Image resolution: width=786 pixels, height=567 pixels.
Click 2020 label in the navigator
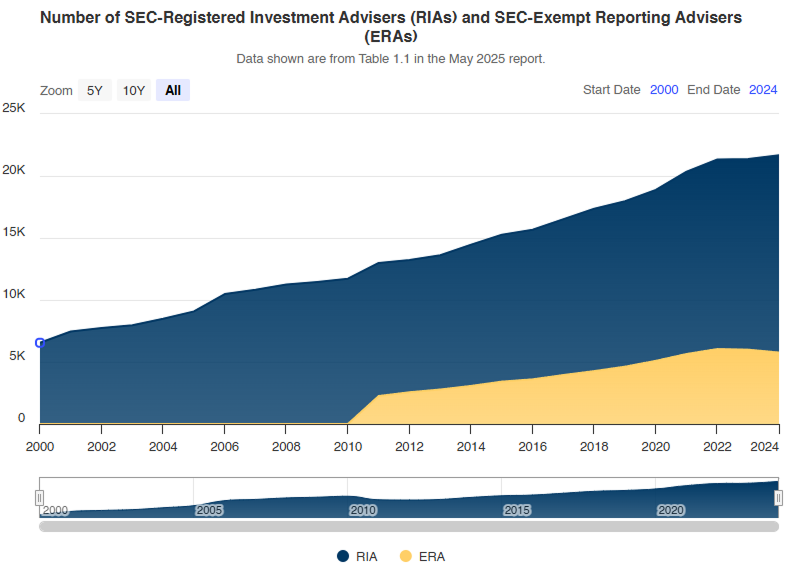click(670, 510)
